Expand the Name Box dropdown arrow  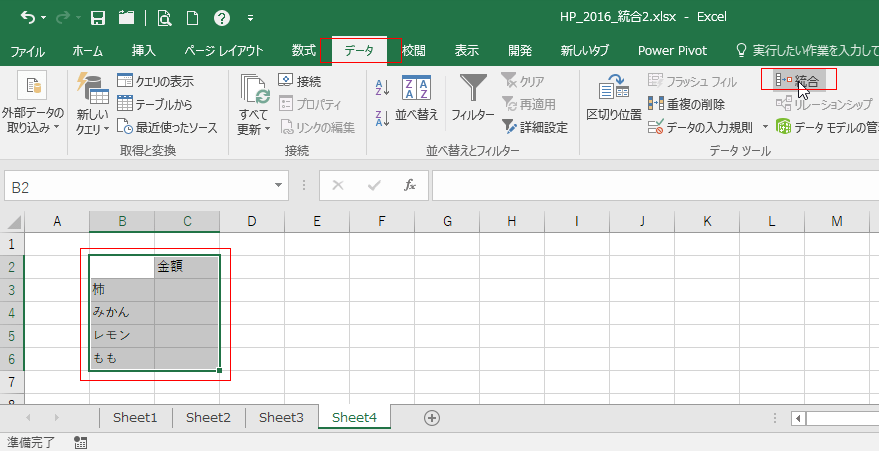280,186
